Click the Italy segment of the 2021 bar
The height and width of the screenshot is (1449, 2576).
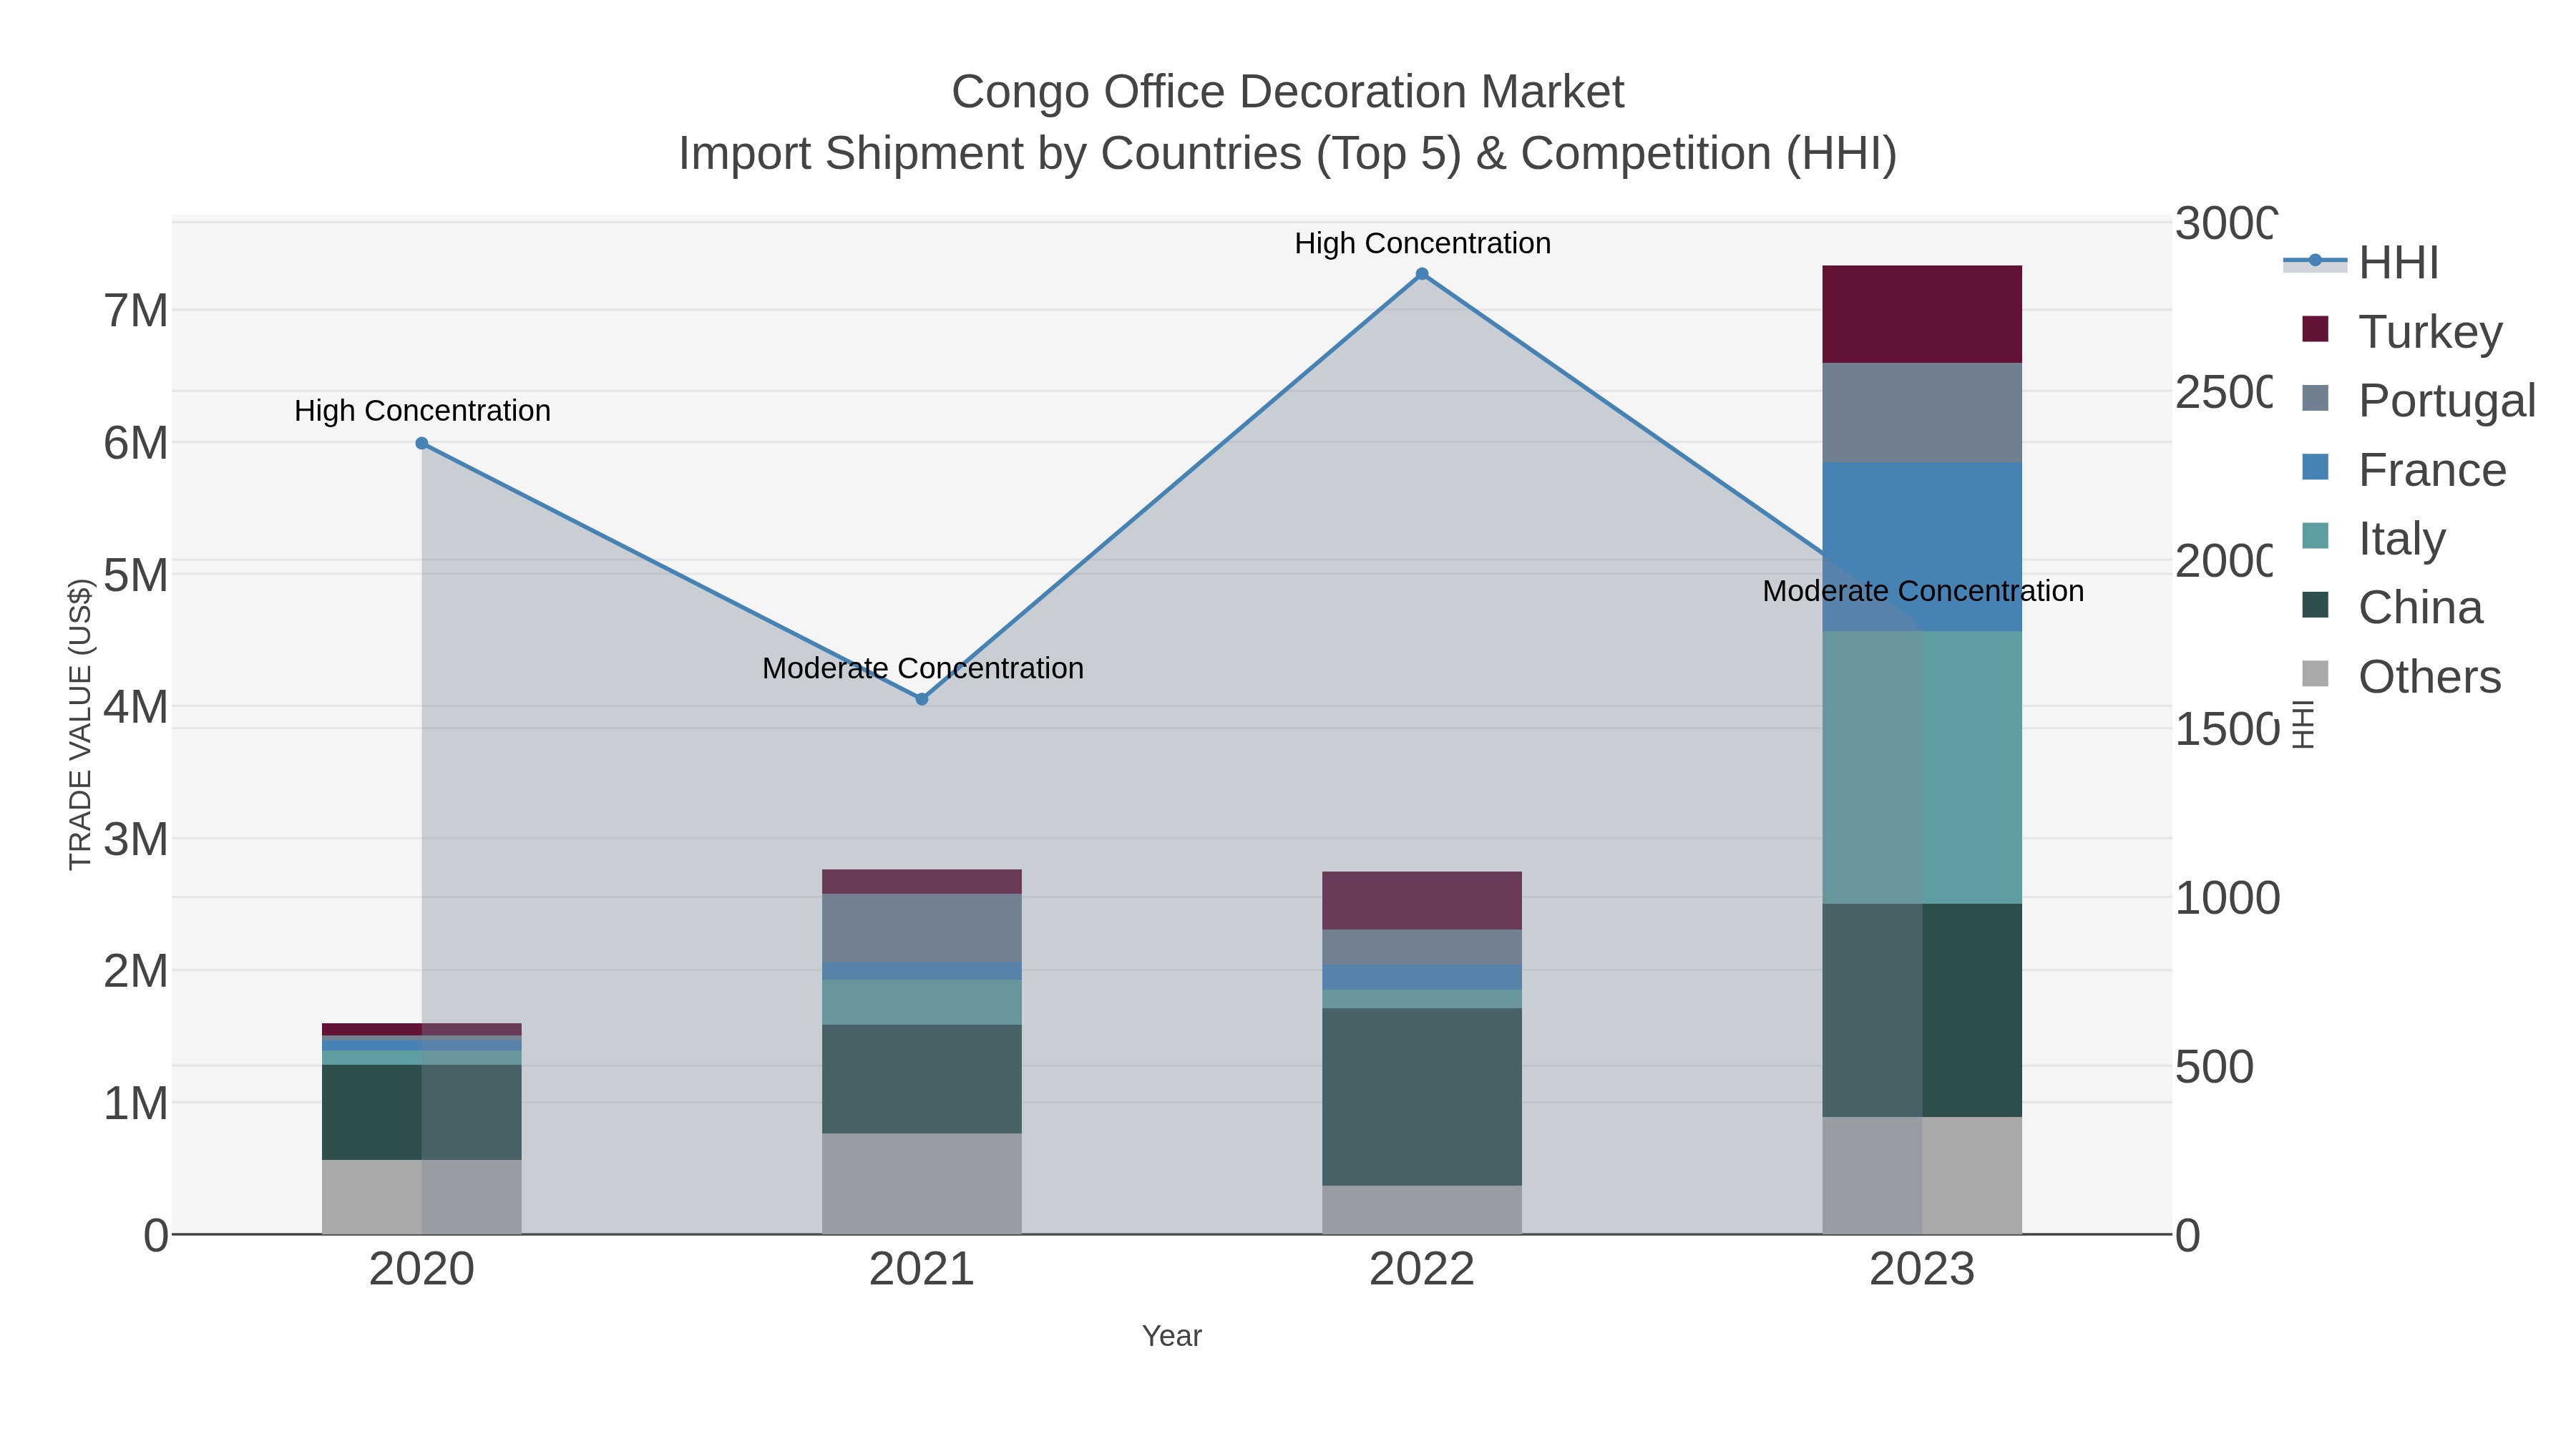(x=922, y=1002)
